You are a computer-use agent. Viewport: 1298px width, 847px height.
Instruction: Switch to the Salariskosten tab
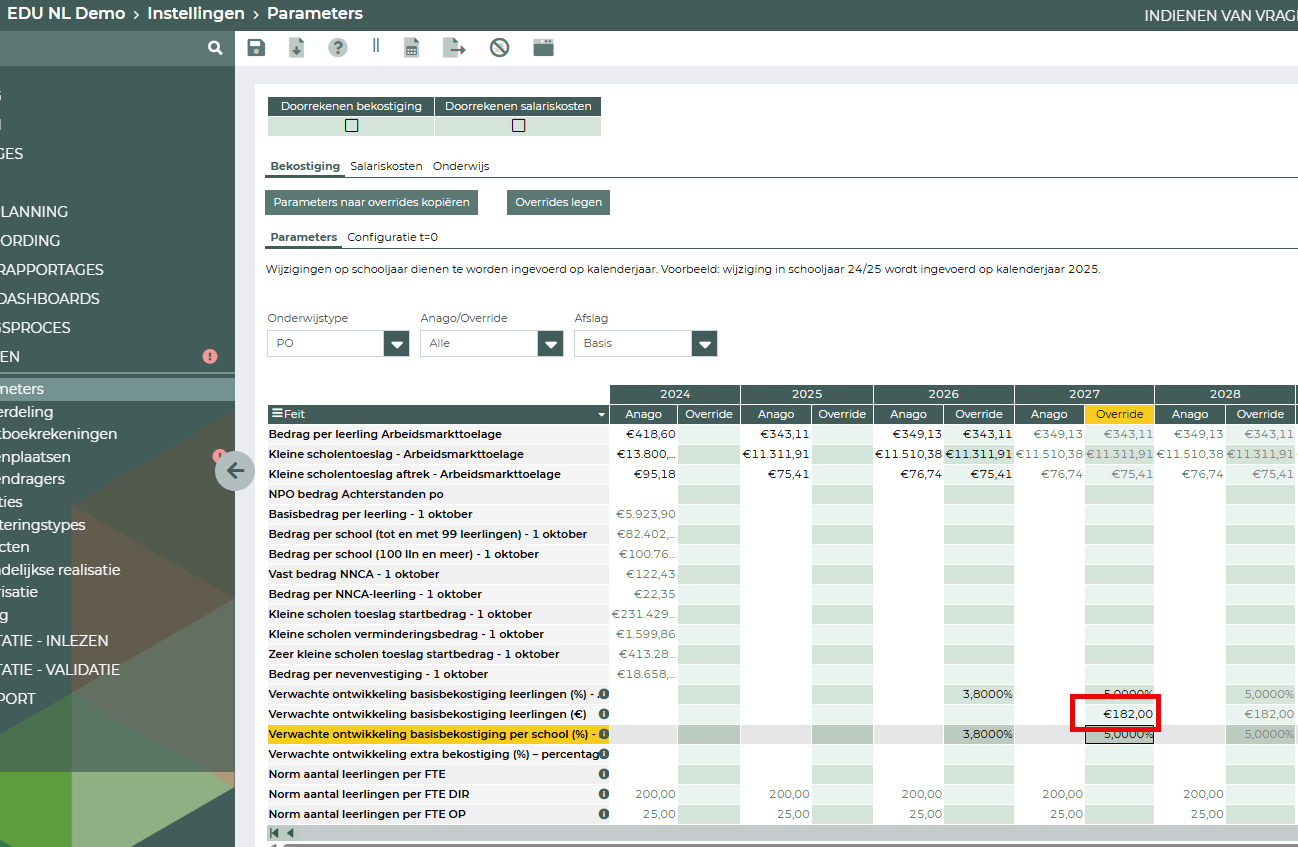click(386, 166)
